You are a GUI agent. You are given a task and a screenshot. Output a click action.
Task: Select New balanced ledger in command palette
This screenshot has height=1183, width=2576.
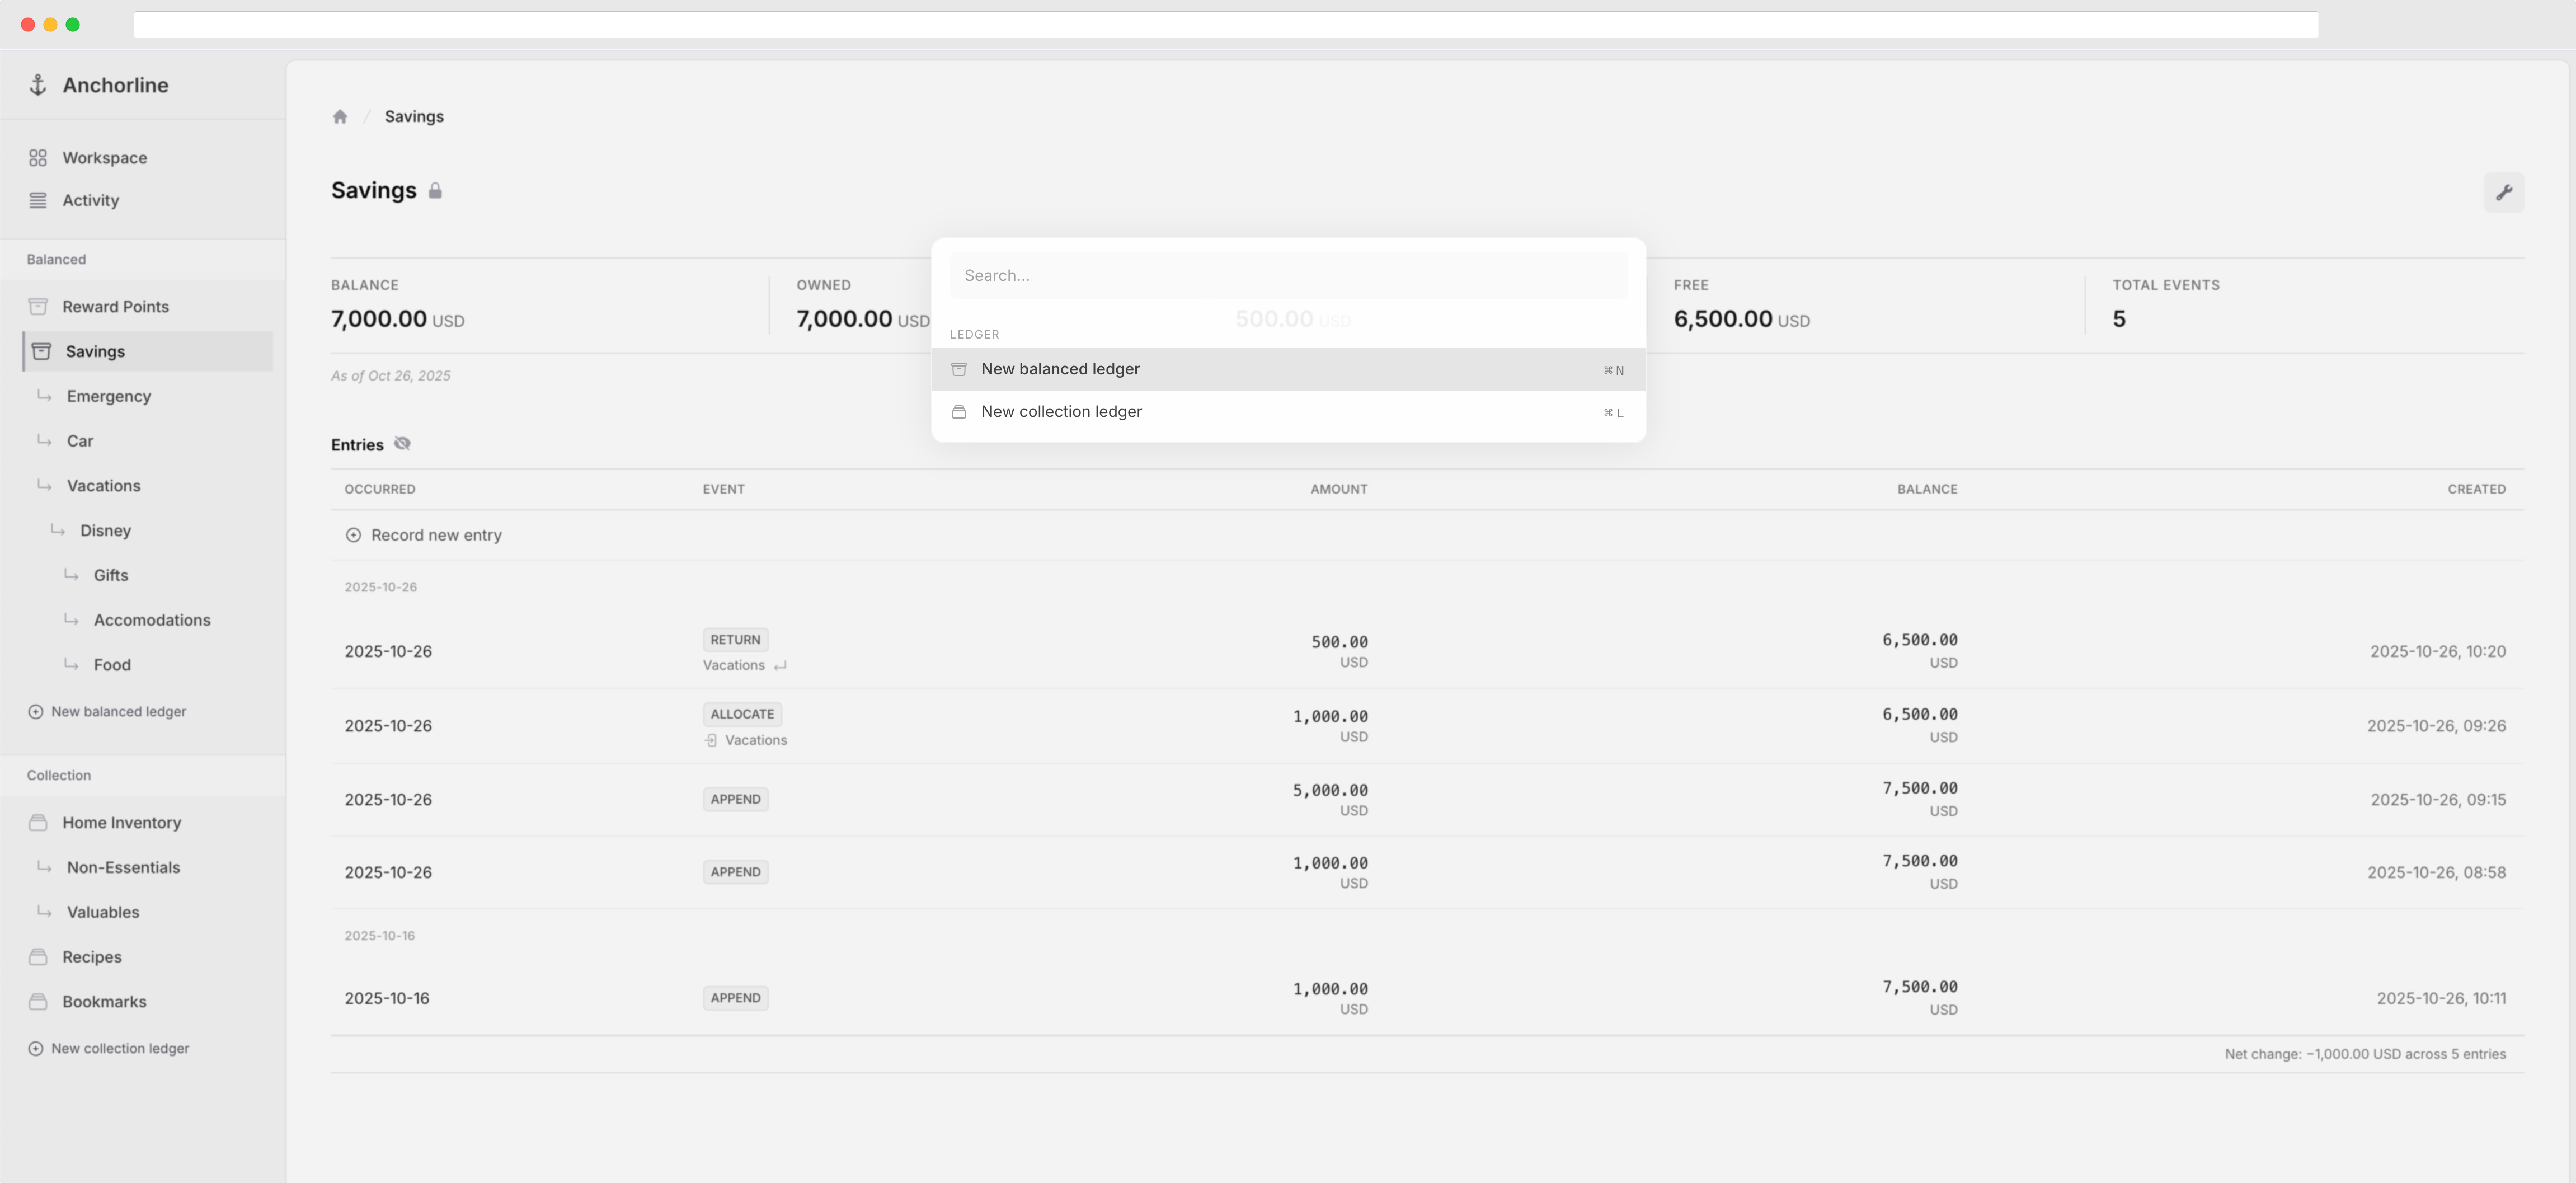[1060, 369]
